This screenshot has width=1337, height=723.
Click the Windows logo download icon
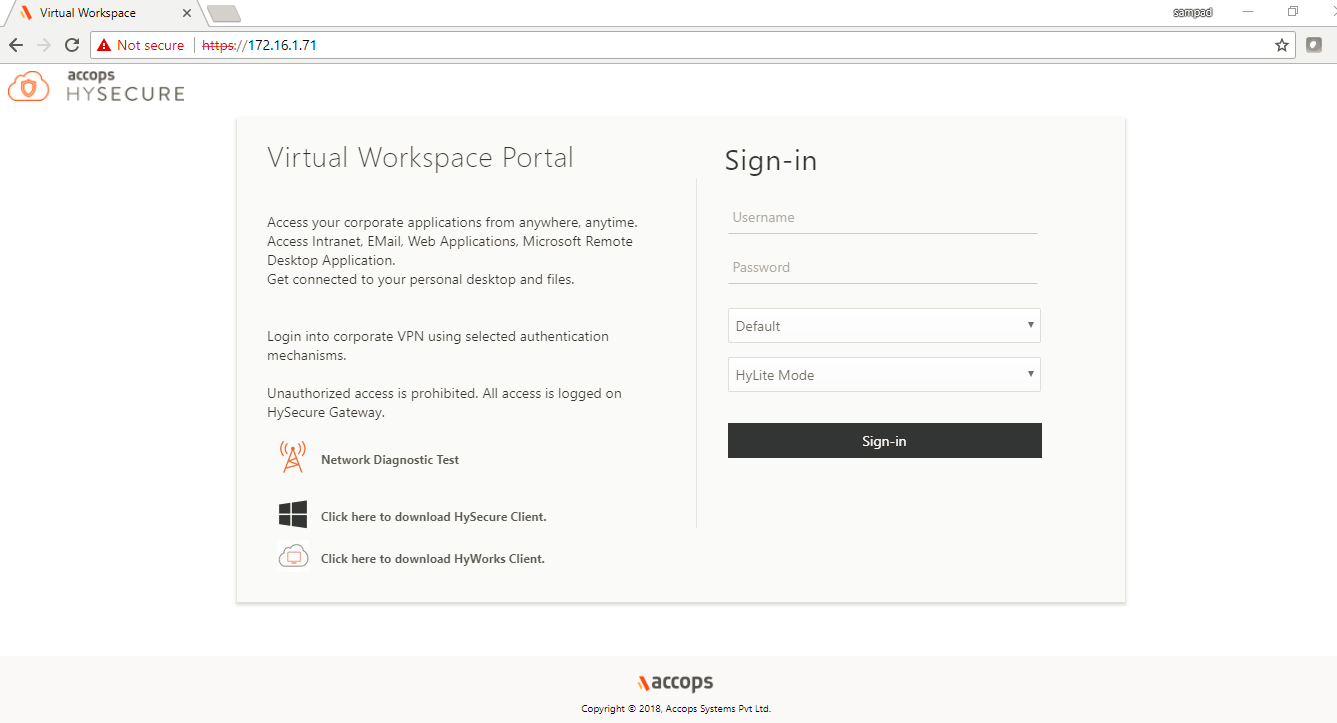click(x=293, y=515)
